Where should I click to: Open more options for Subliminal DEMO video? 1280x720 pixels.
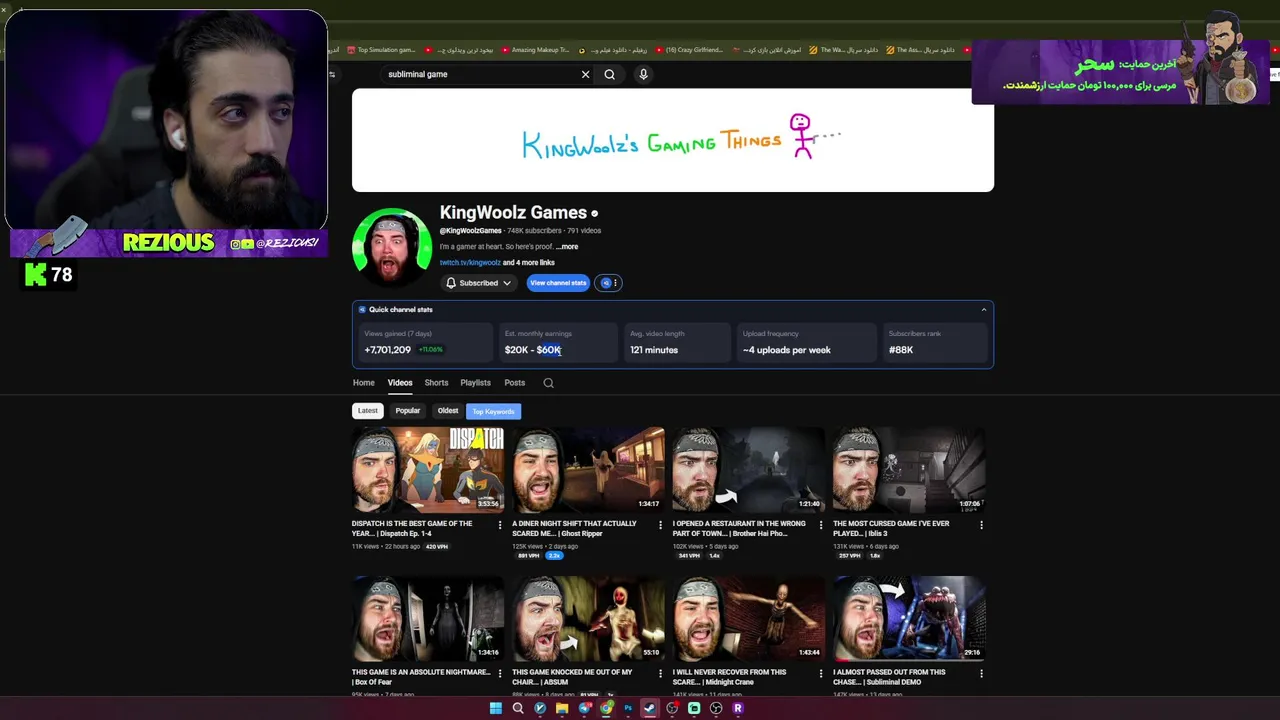coord(981,674)
